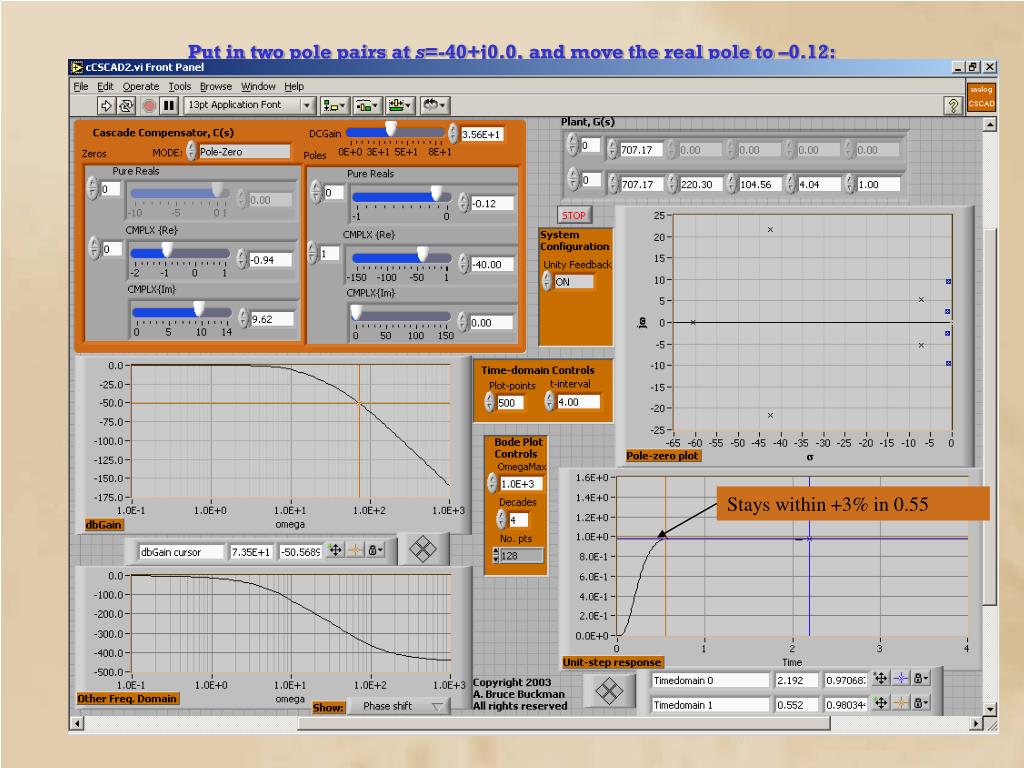Screen dimensions: 1024x768
Task: Click the zeros 9.62 value field
Action: [x=272, y=319]
